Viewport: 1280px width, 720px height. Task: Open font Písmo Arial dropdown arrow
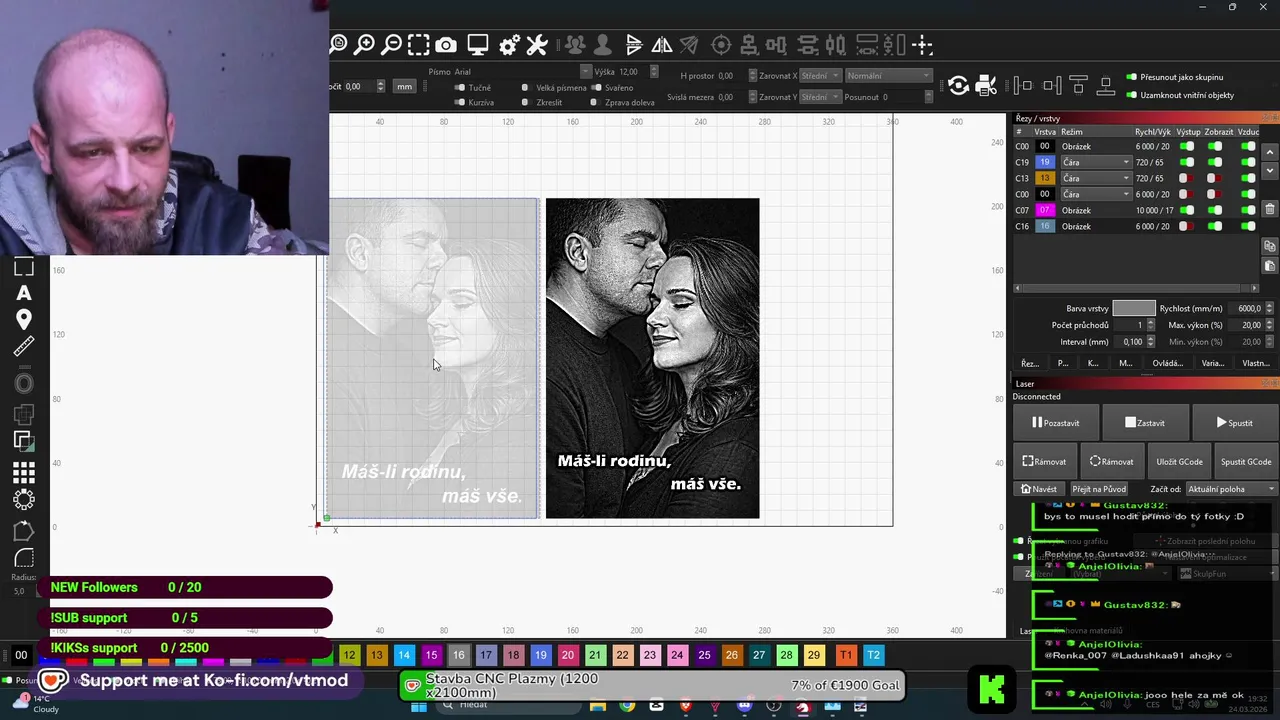pos(586,71)
